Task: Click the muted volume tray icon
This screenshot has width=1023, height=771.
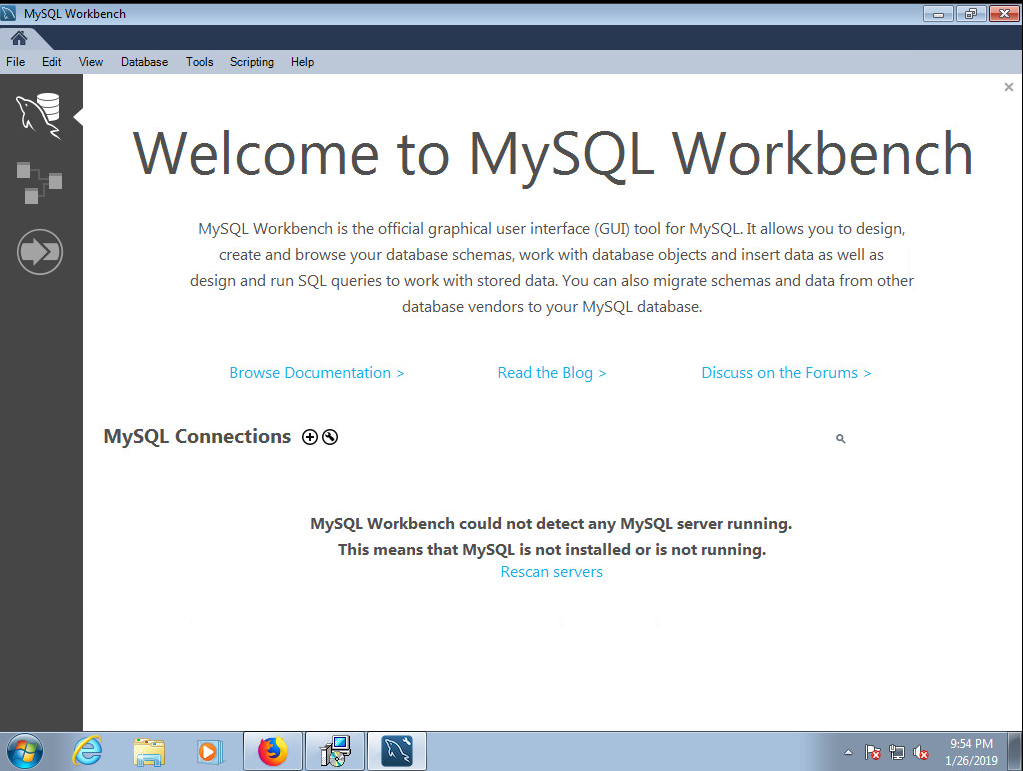Action: click(x=921, y=752)
